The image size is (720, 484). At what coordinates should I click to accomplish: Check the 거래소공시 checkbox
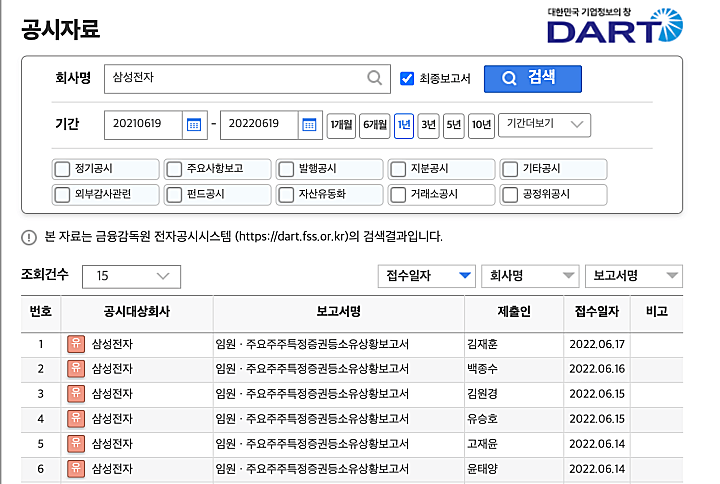tap(398, 195)
